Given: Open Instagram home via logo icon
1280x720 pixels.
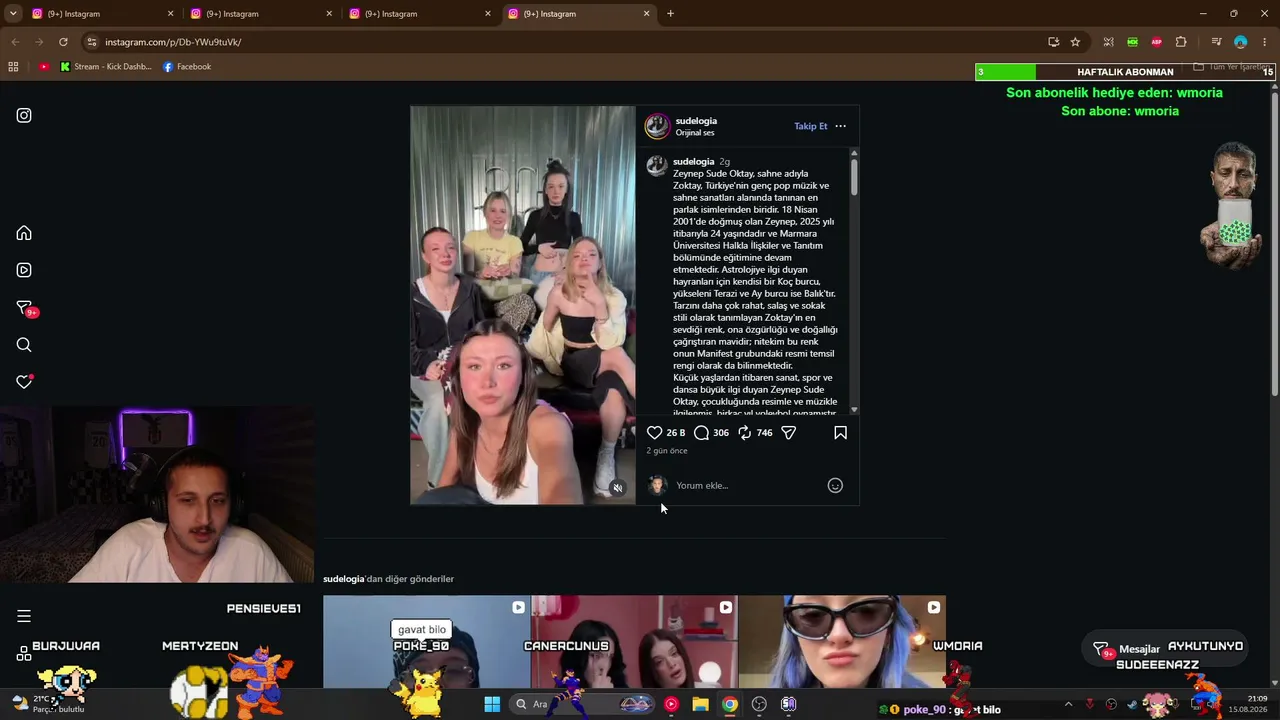Looking at the screenshot, I should click(x=24, y=115).
